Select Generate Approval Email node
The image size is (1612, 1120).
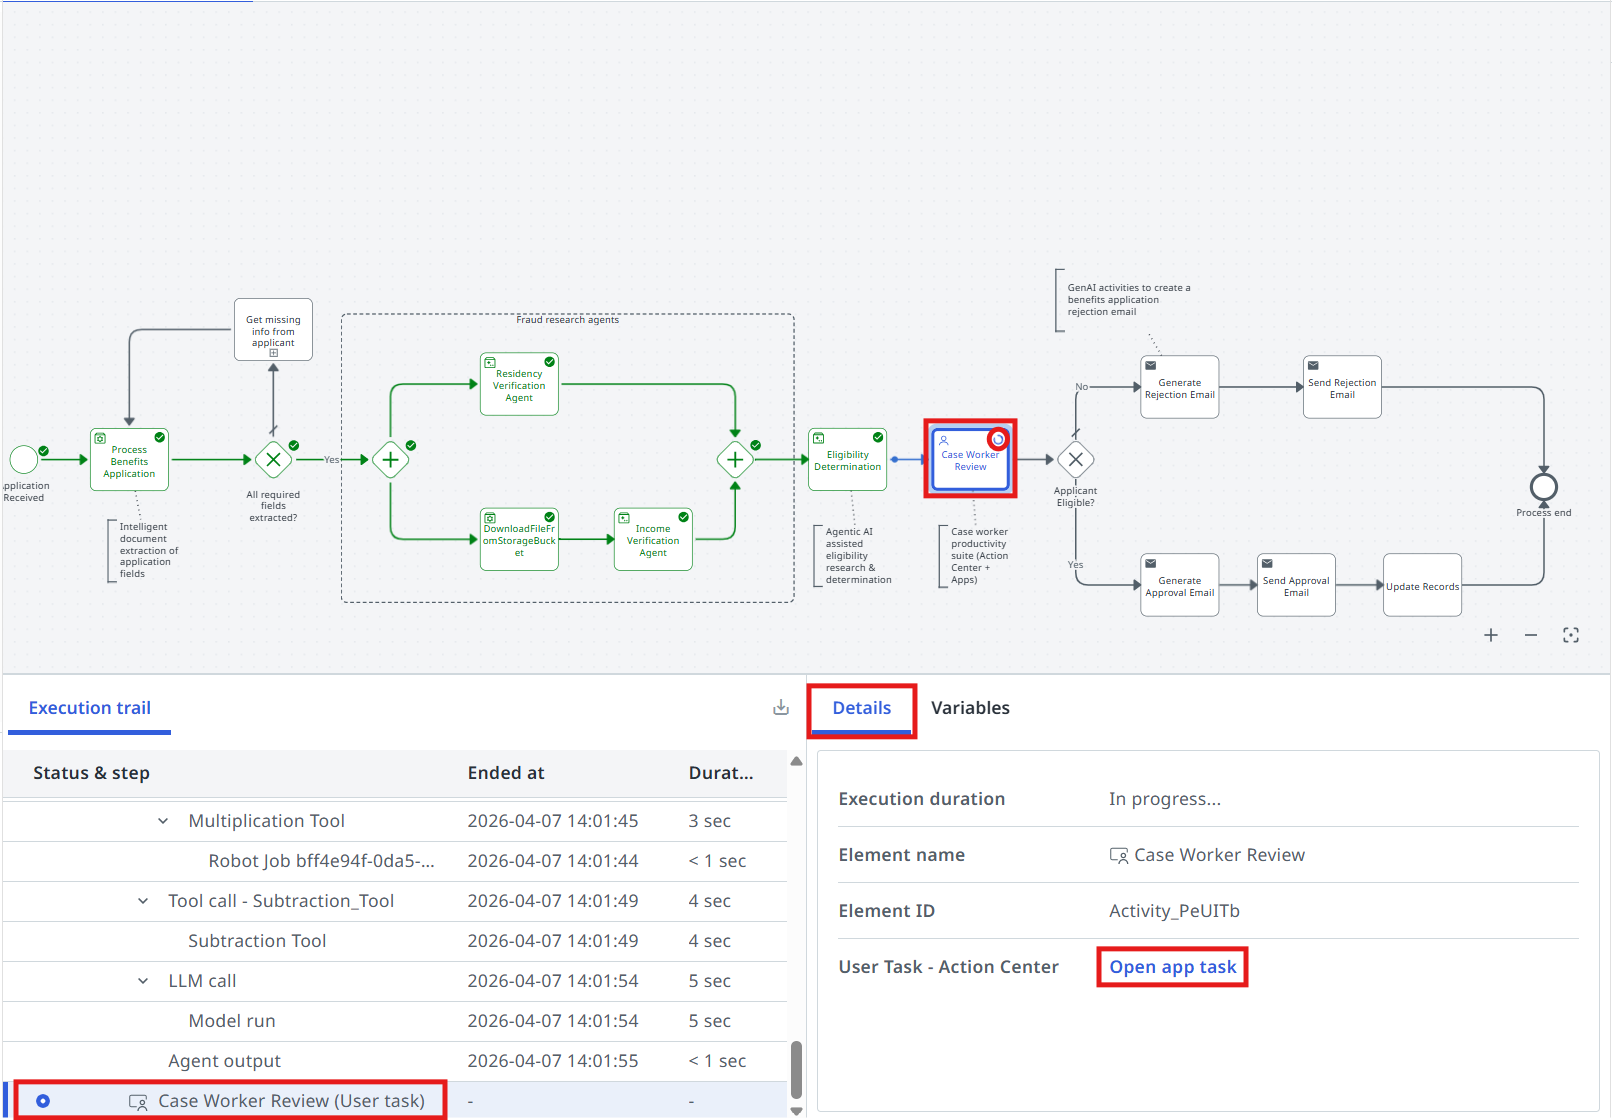(1180, 585)
